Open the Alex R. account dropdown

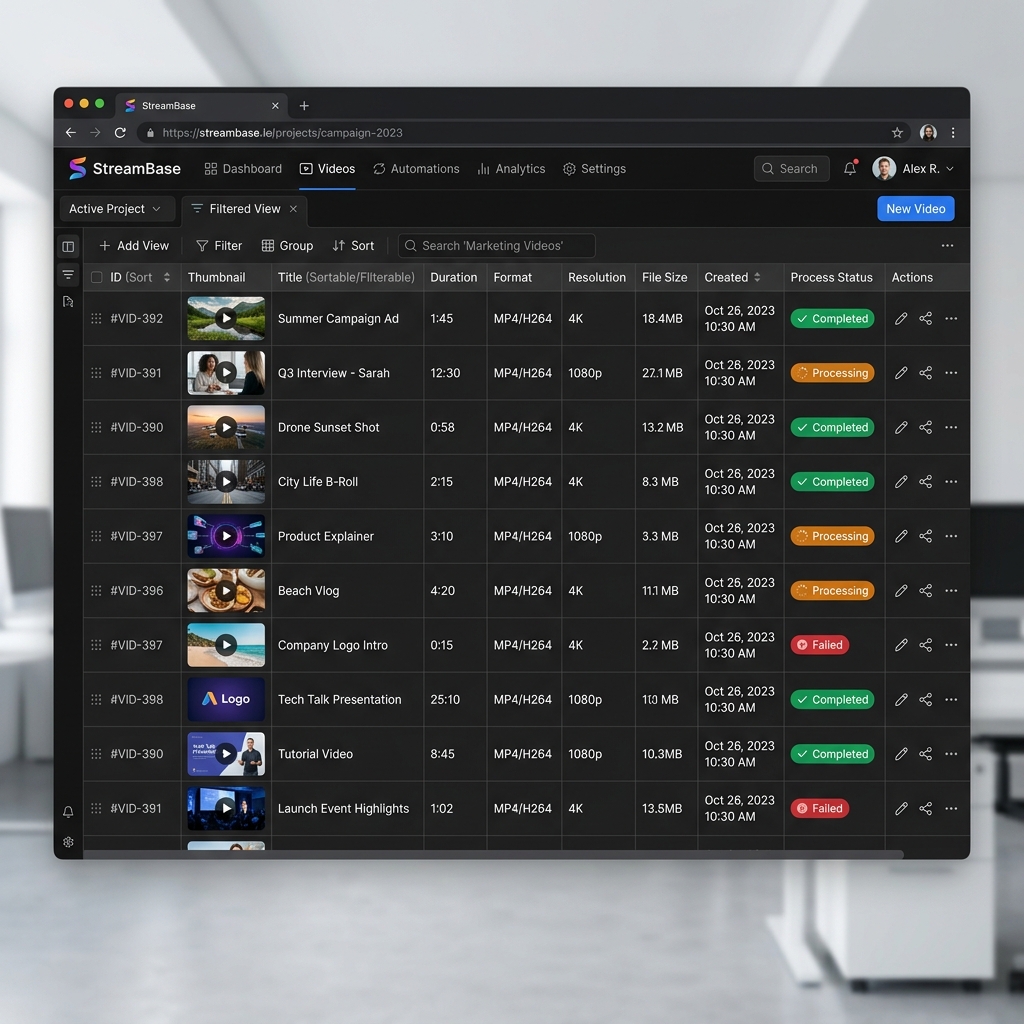tap(914, 168)
